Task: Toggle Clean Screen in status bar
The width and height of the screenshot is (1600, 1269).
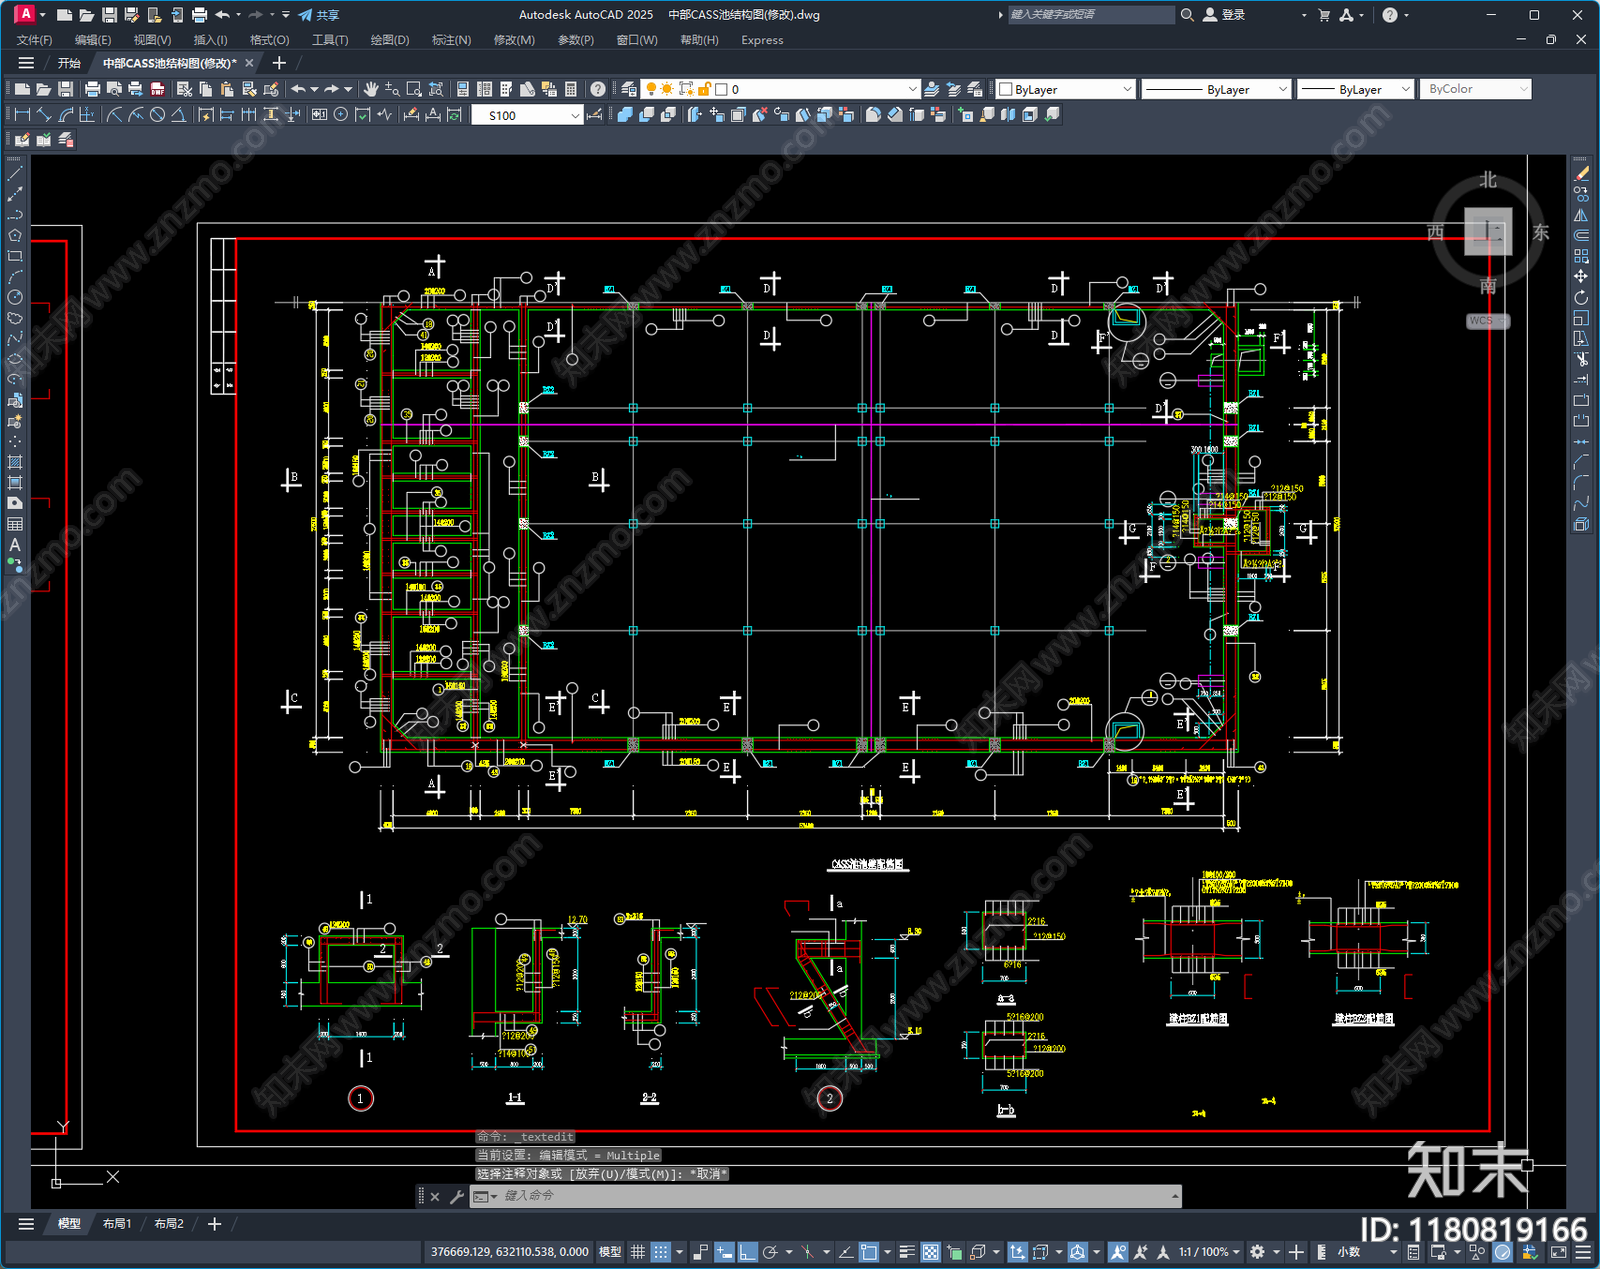Action: tap(1559, 1252)
